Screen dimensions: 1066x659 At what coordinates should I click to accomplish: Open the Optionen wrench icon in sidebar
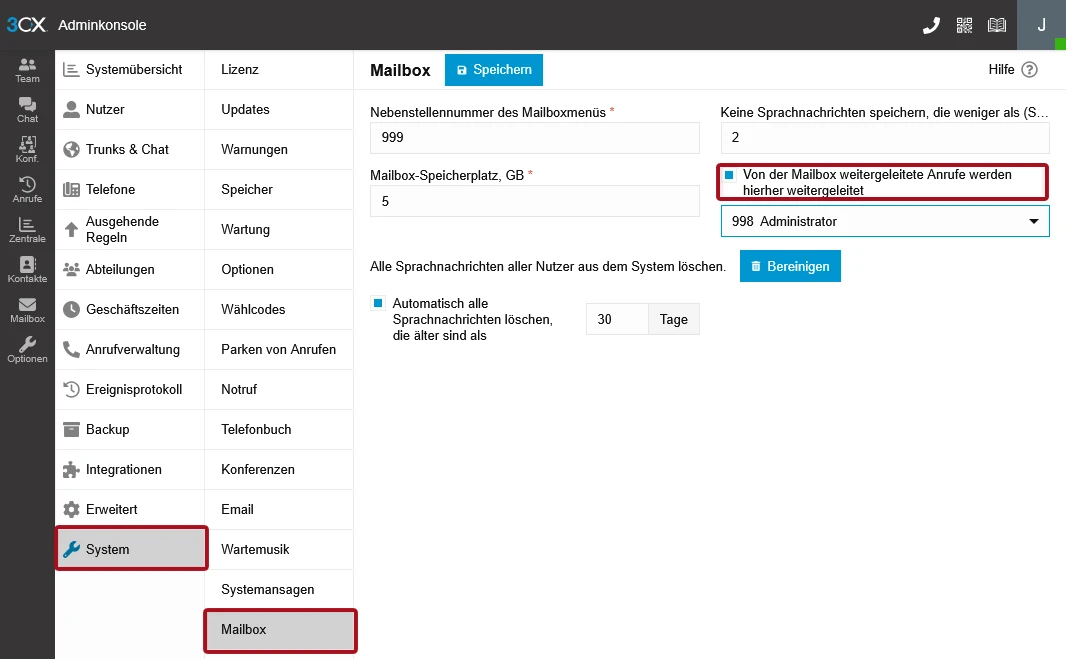pyautogui.click(x=27, y=349)
